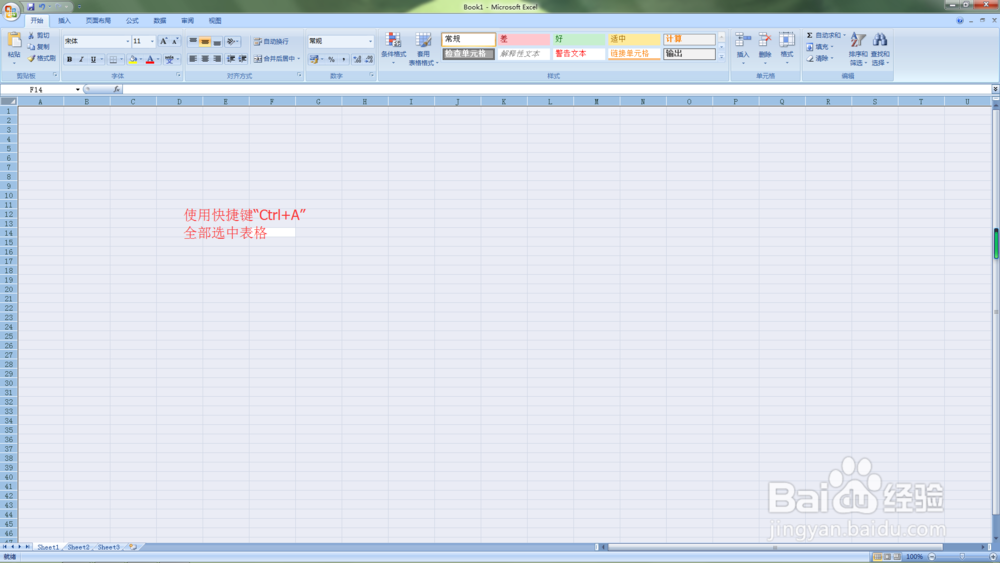Decrease indent
This screenshot has height=563, width=1000.
coord(230,59)
